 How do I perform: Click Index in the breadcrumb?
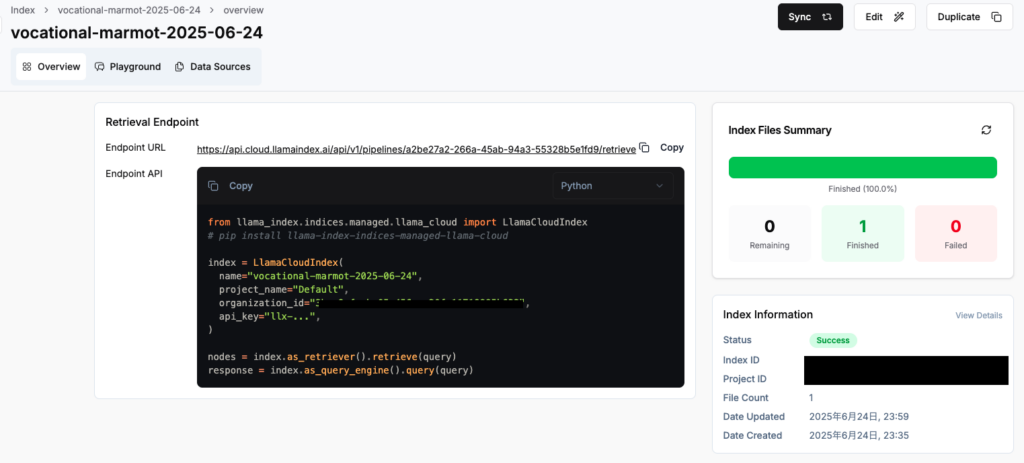(23, 10)
